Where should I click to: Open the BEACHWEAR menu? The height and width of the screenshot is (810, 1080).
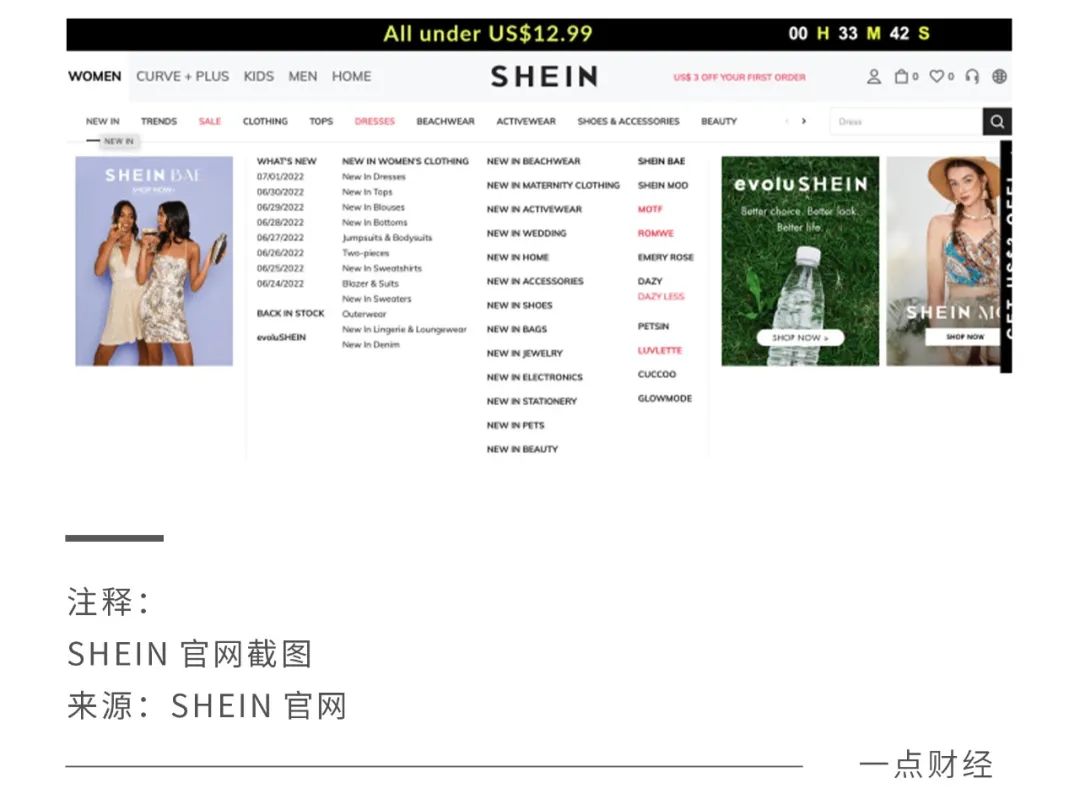[446, 121]
